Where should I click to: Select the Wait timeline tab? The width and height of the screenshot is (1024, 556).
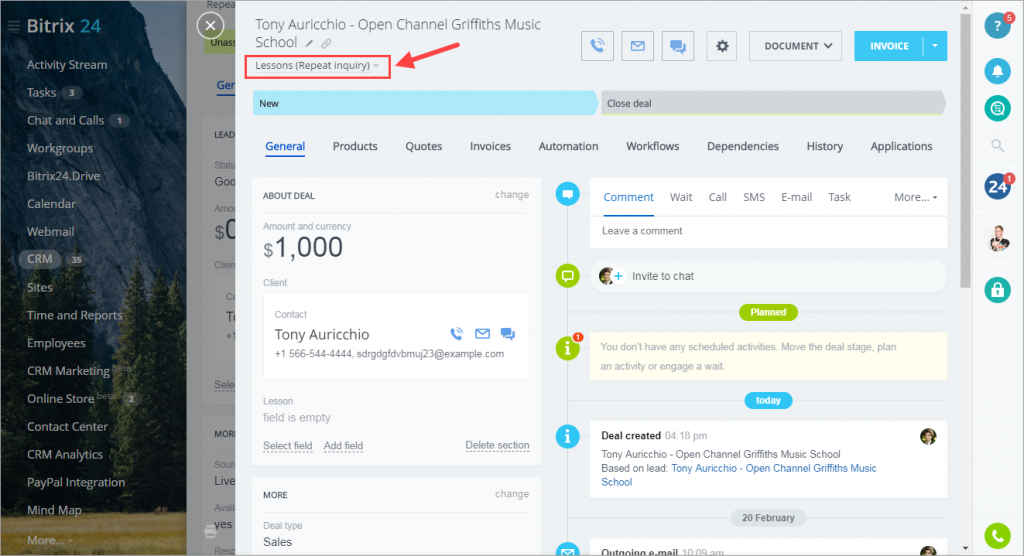coord(681,197)
